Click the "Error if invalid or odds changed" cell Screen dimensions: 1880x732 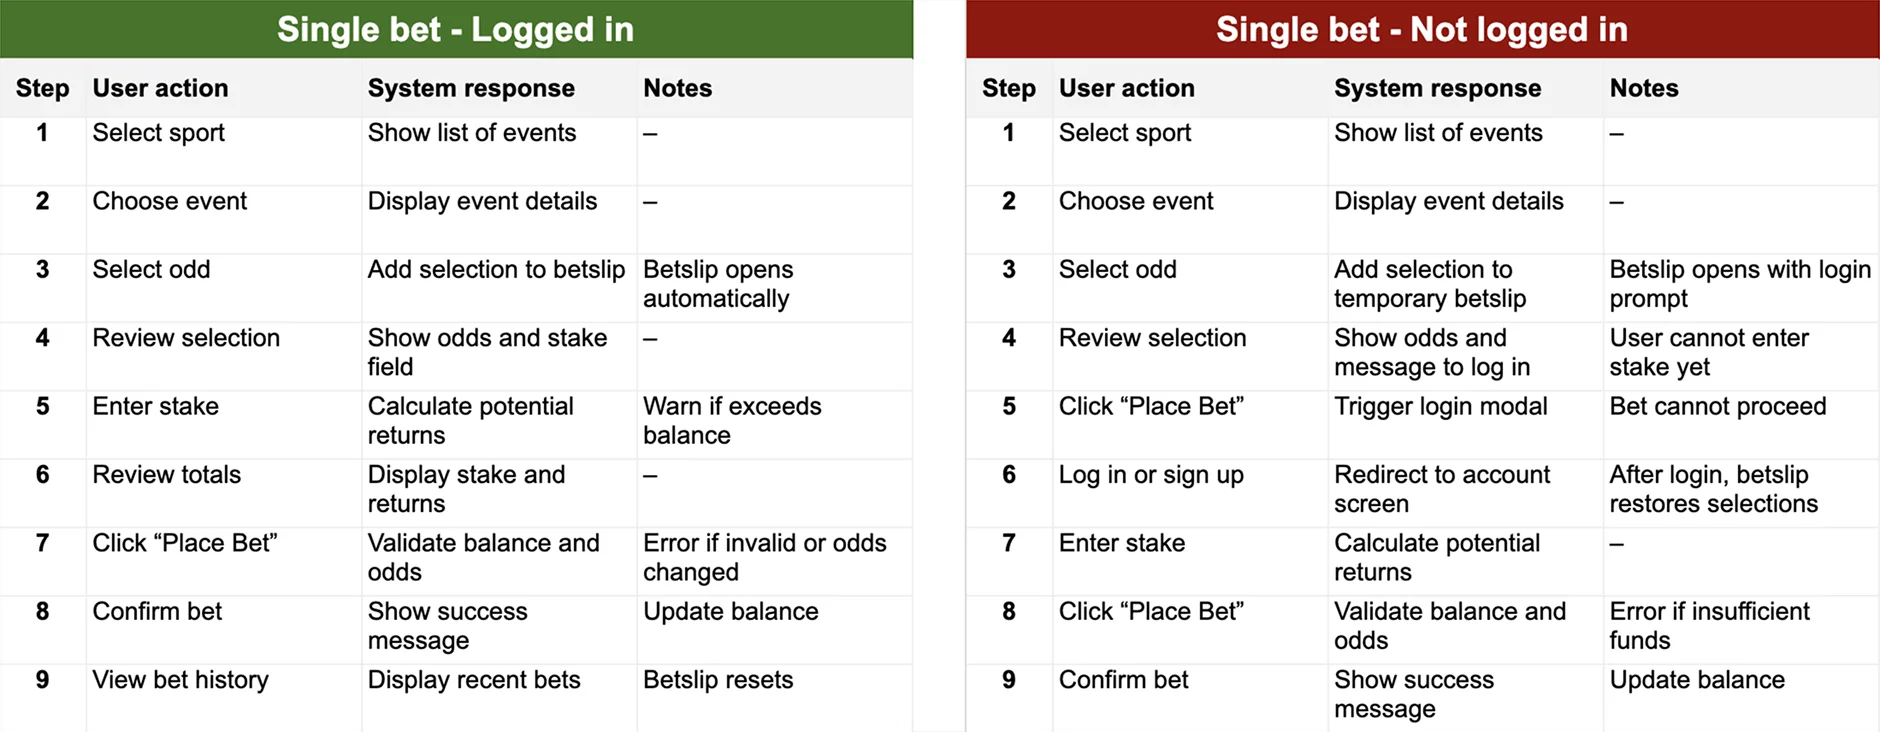(764, 557)
